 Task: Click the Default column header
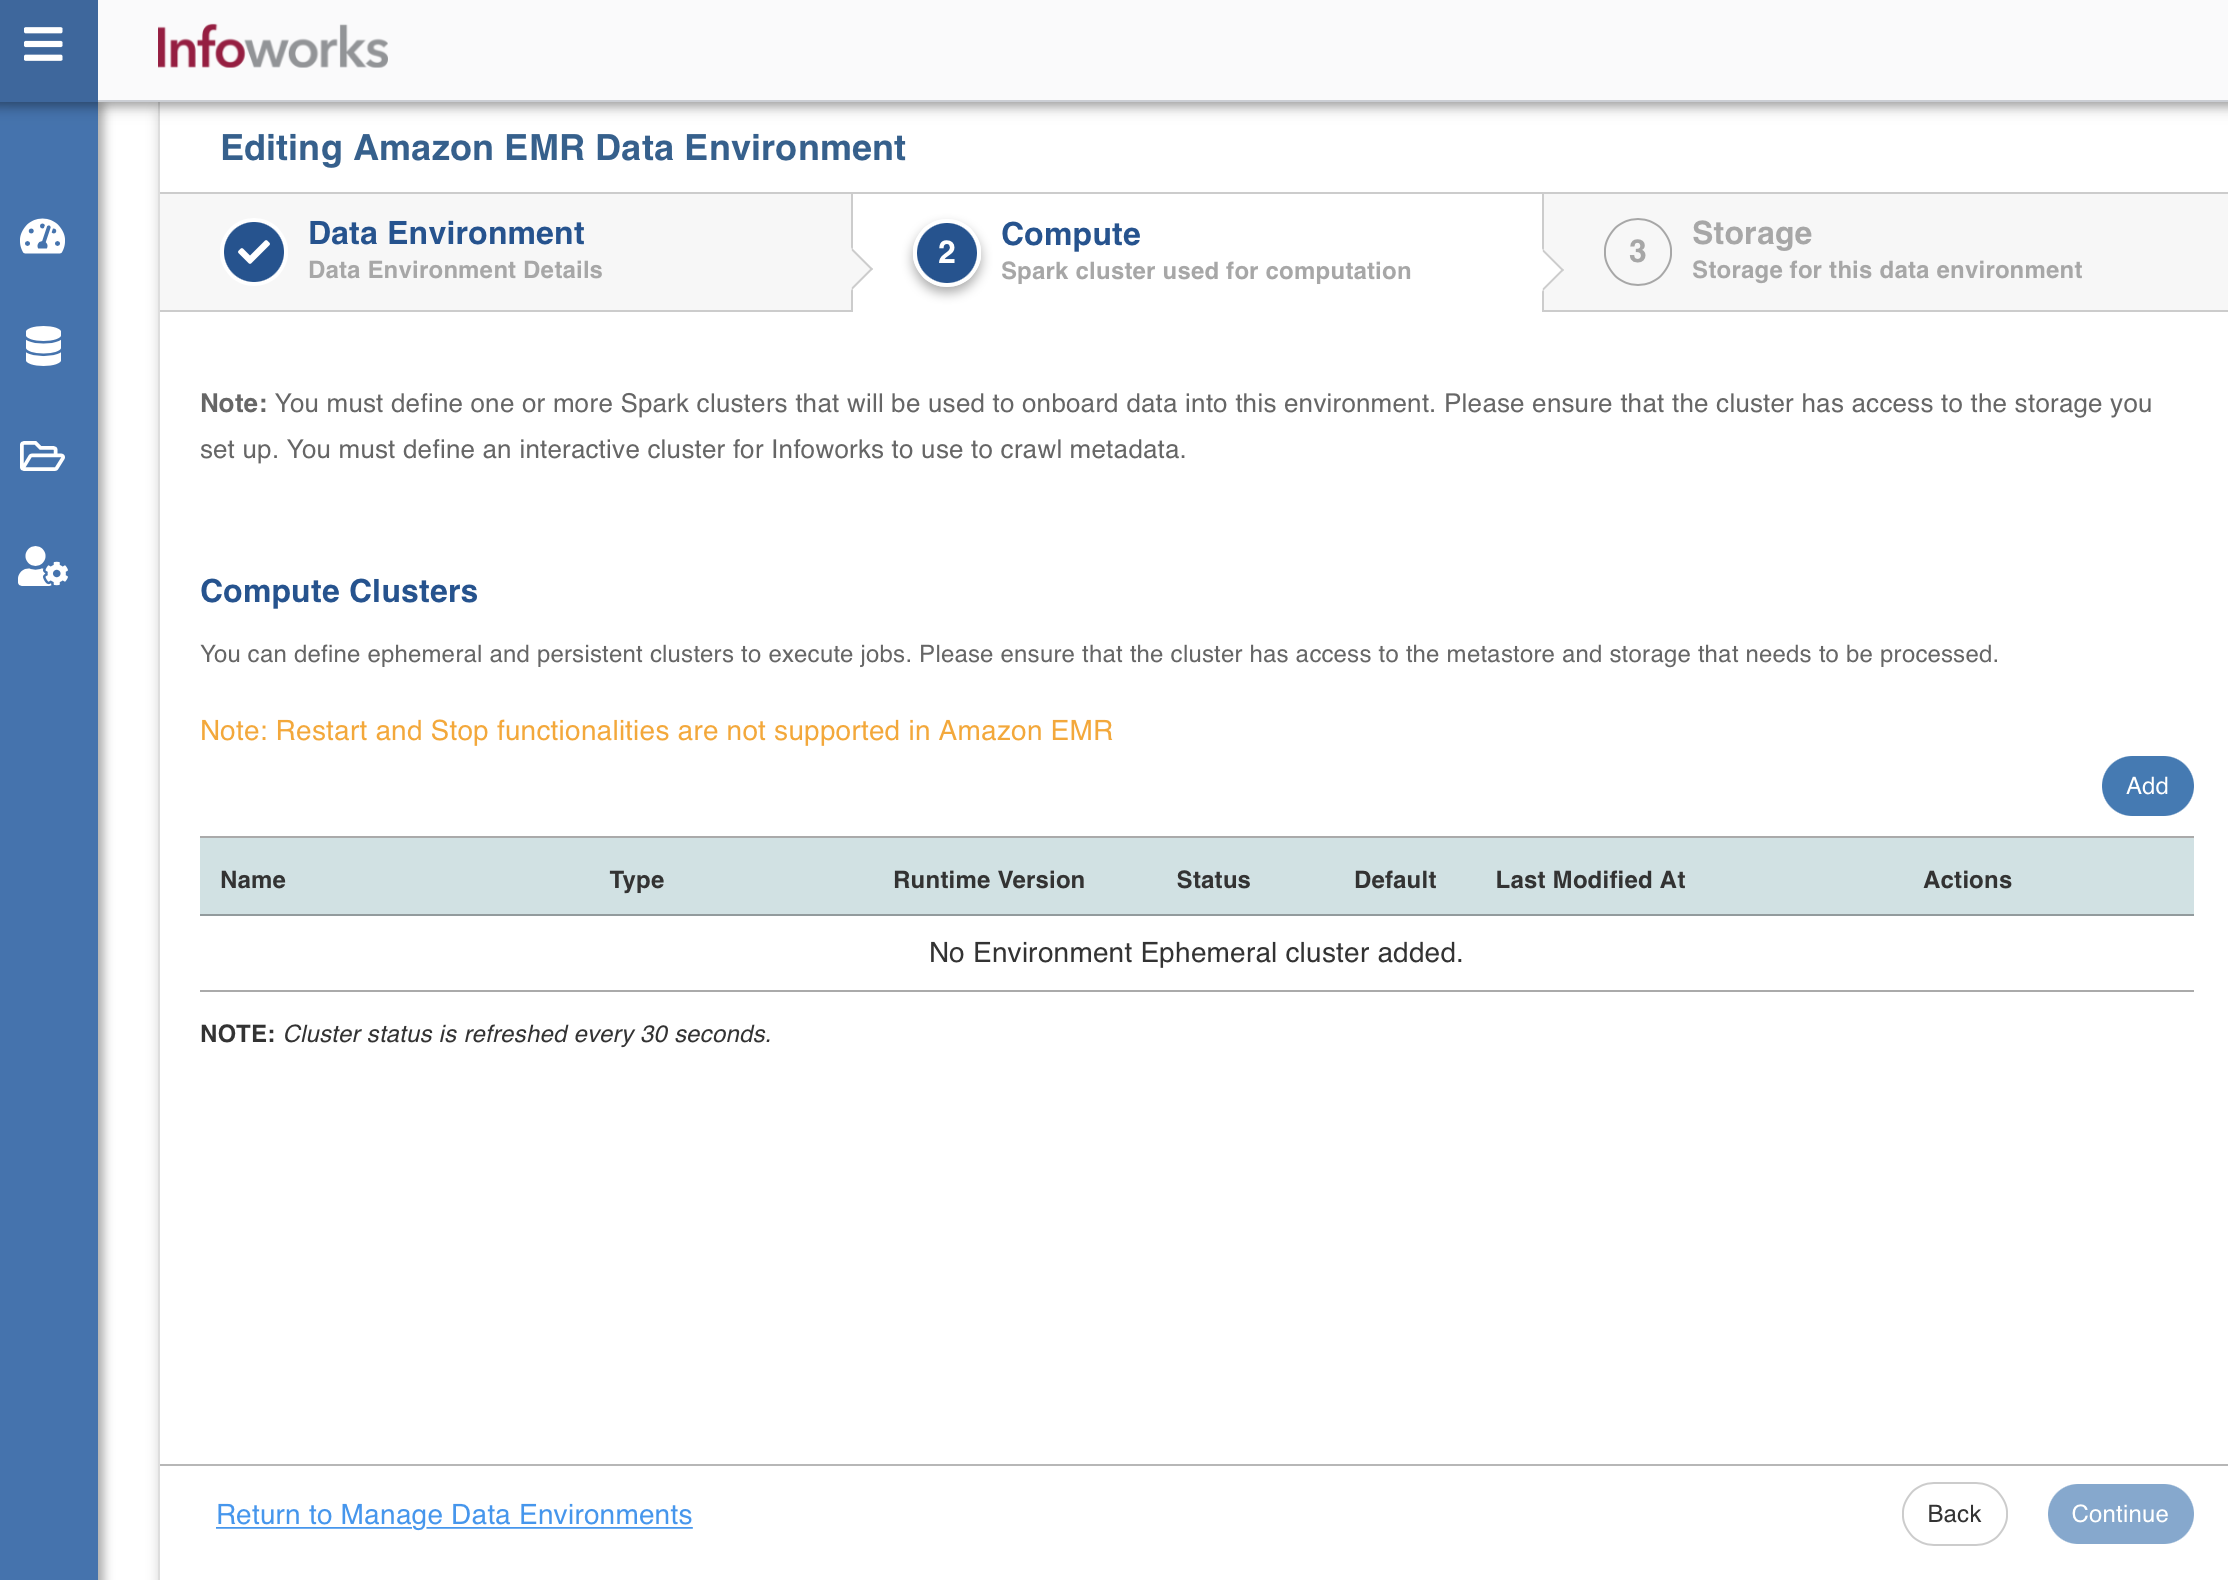1395,880
